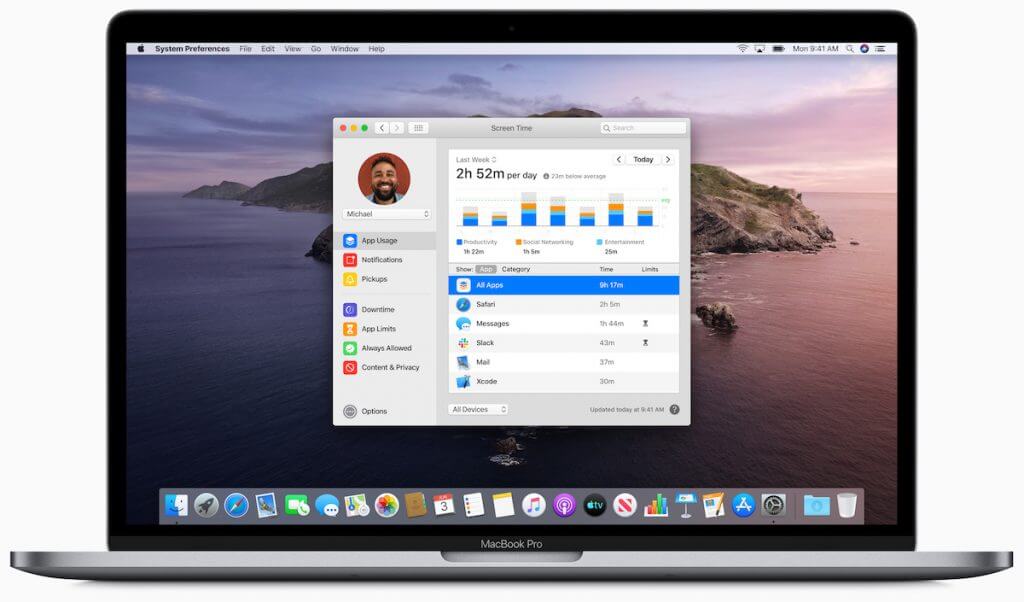The height and width of the screenshot is (602, 1024).
Task: Open Safari in the Dock
Action: (236, 505)
